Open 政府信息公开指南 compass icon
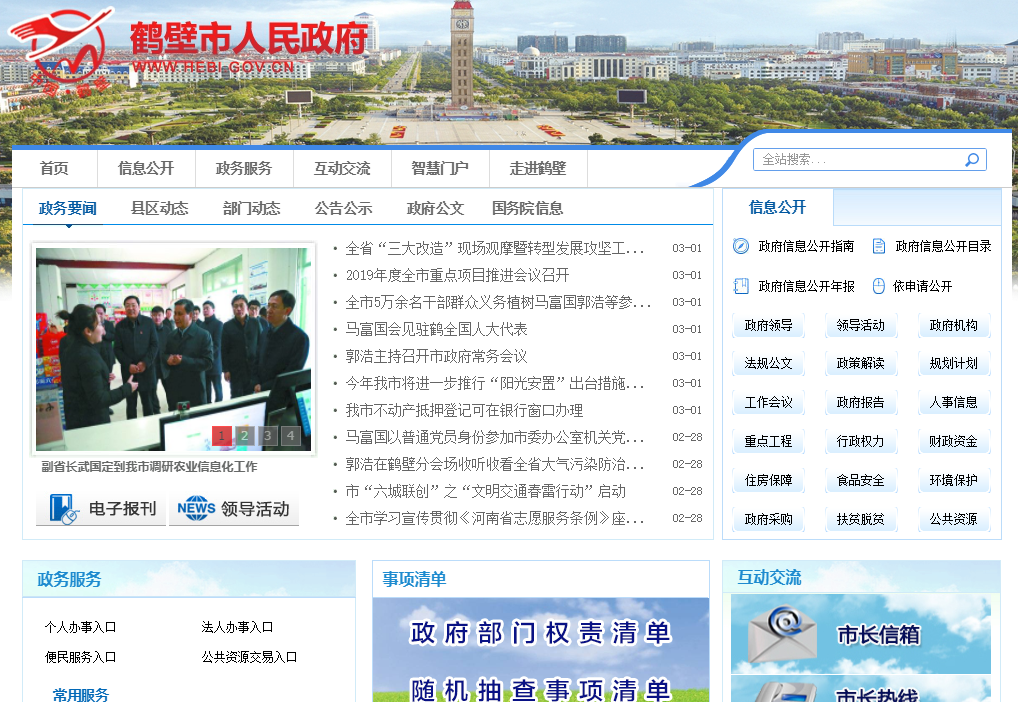Viewport: 1018px width, 702px height. click(x=741, y=246)
